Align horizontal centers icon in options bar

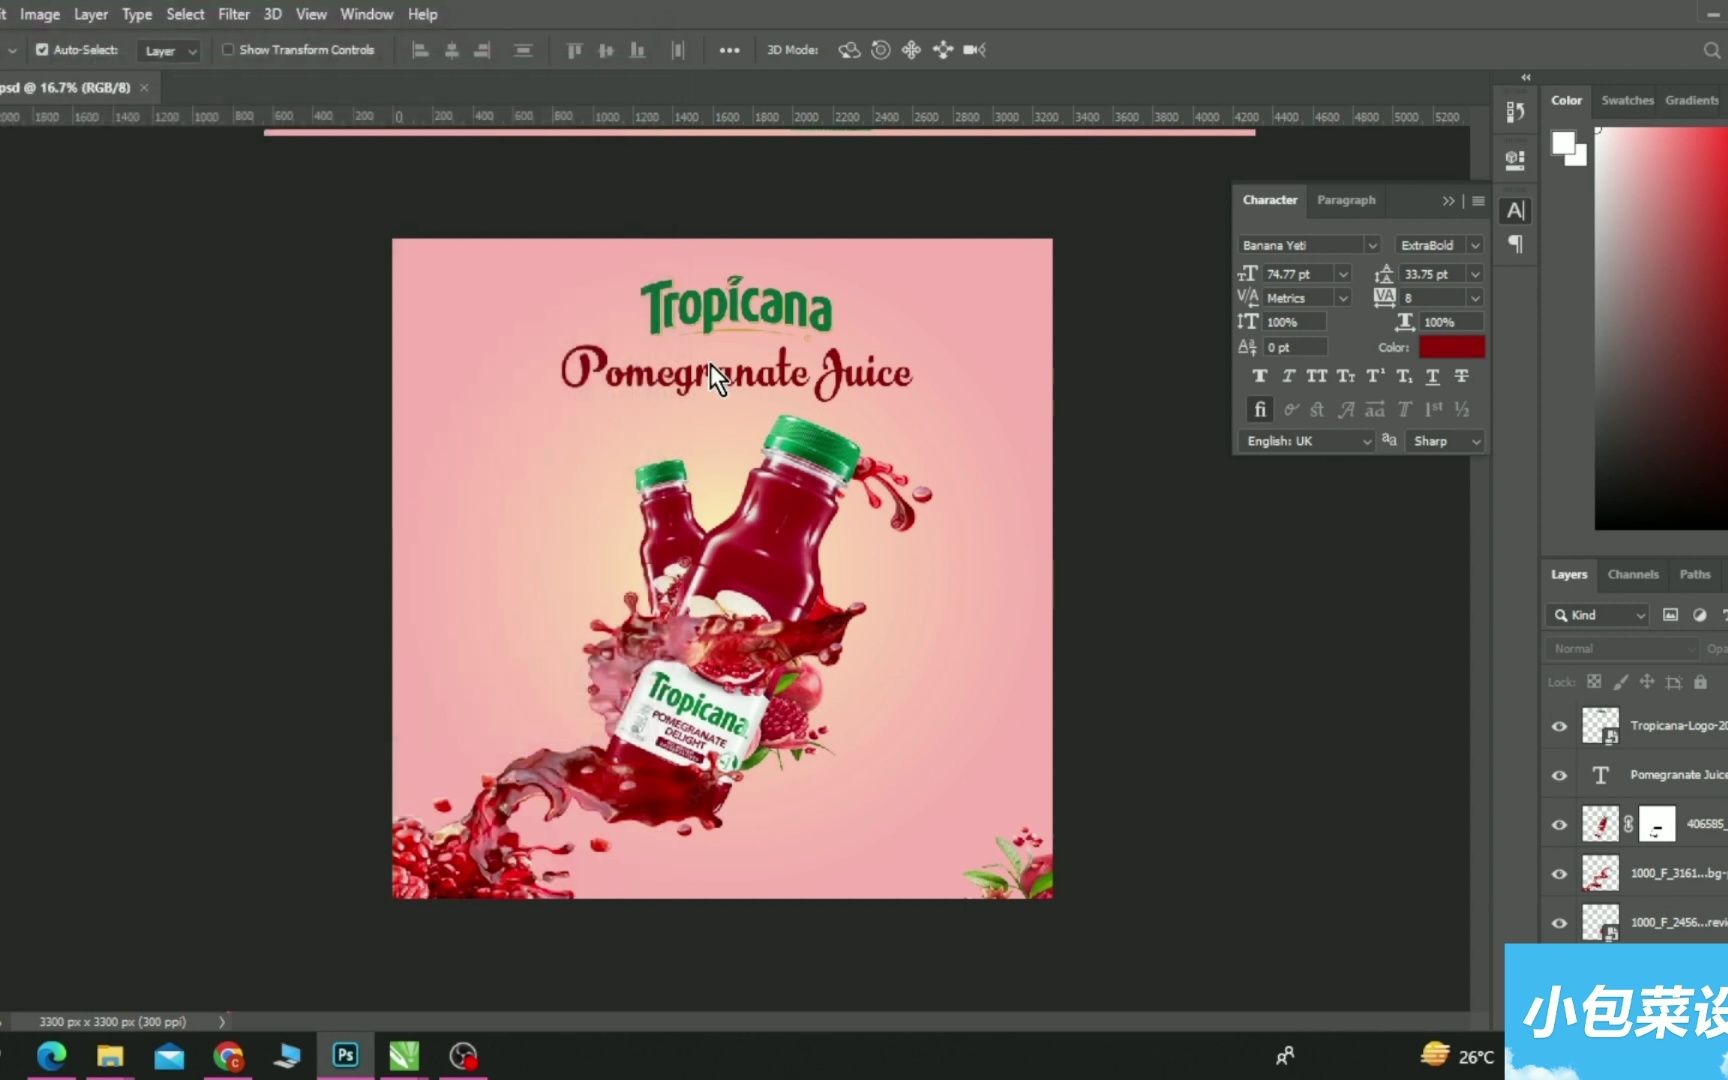[452, 50]
